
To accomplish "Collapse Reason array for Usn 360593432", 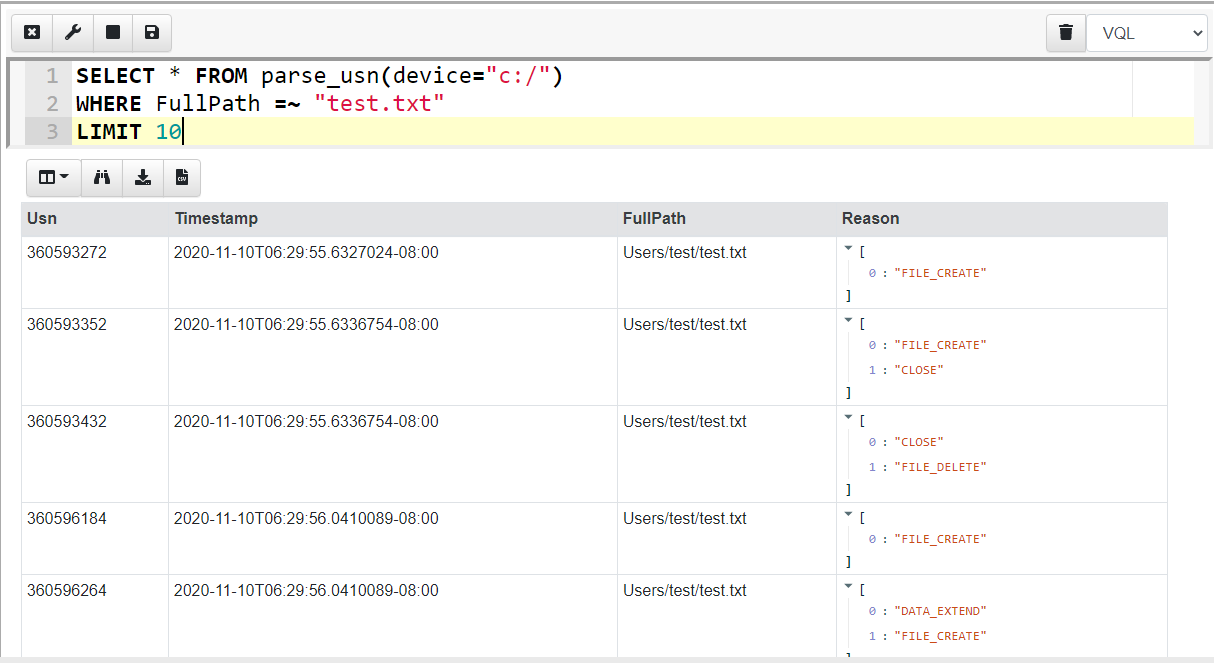I will click(848, 417).
